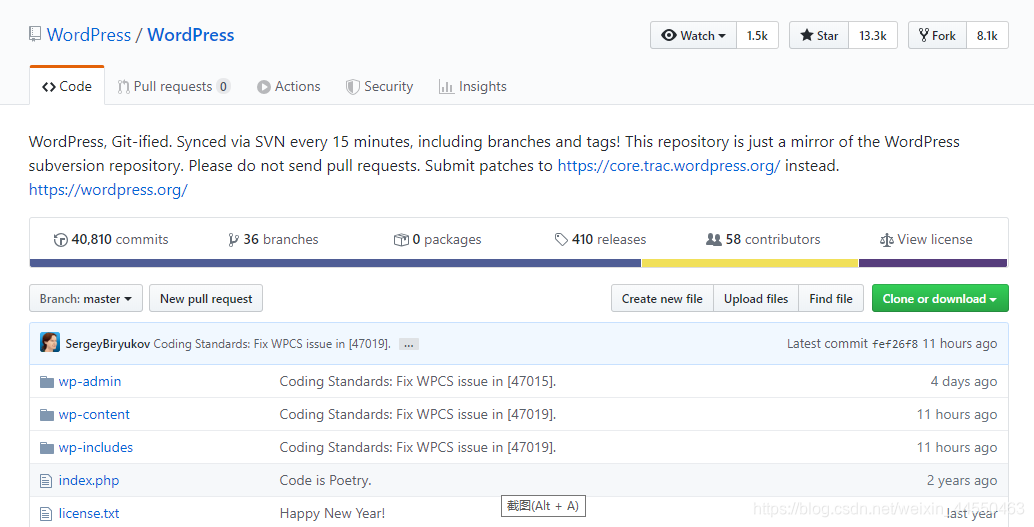Click the index.php file icon
The image size is (1034, 527).
coord(46,481)
